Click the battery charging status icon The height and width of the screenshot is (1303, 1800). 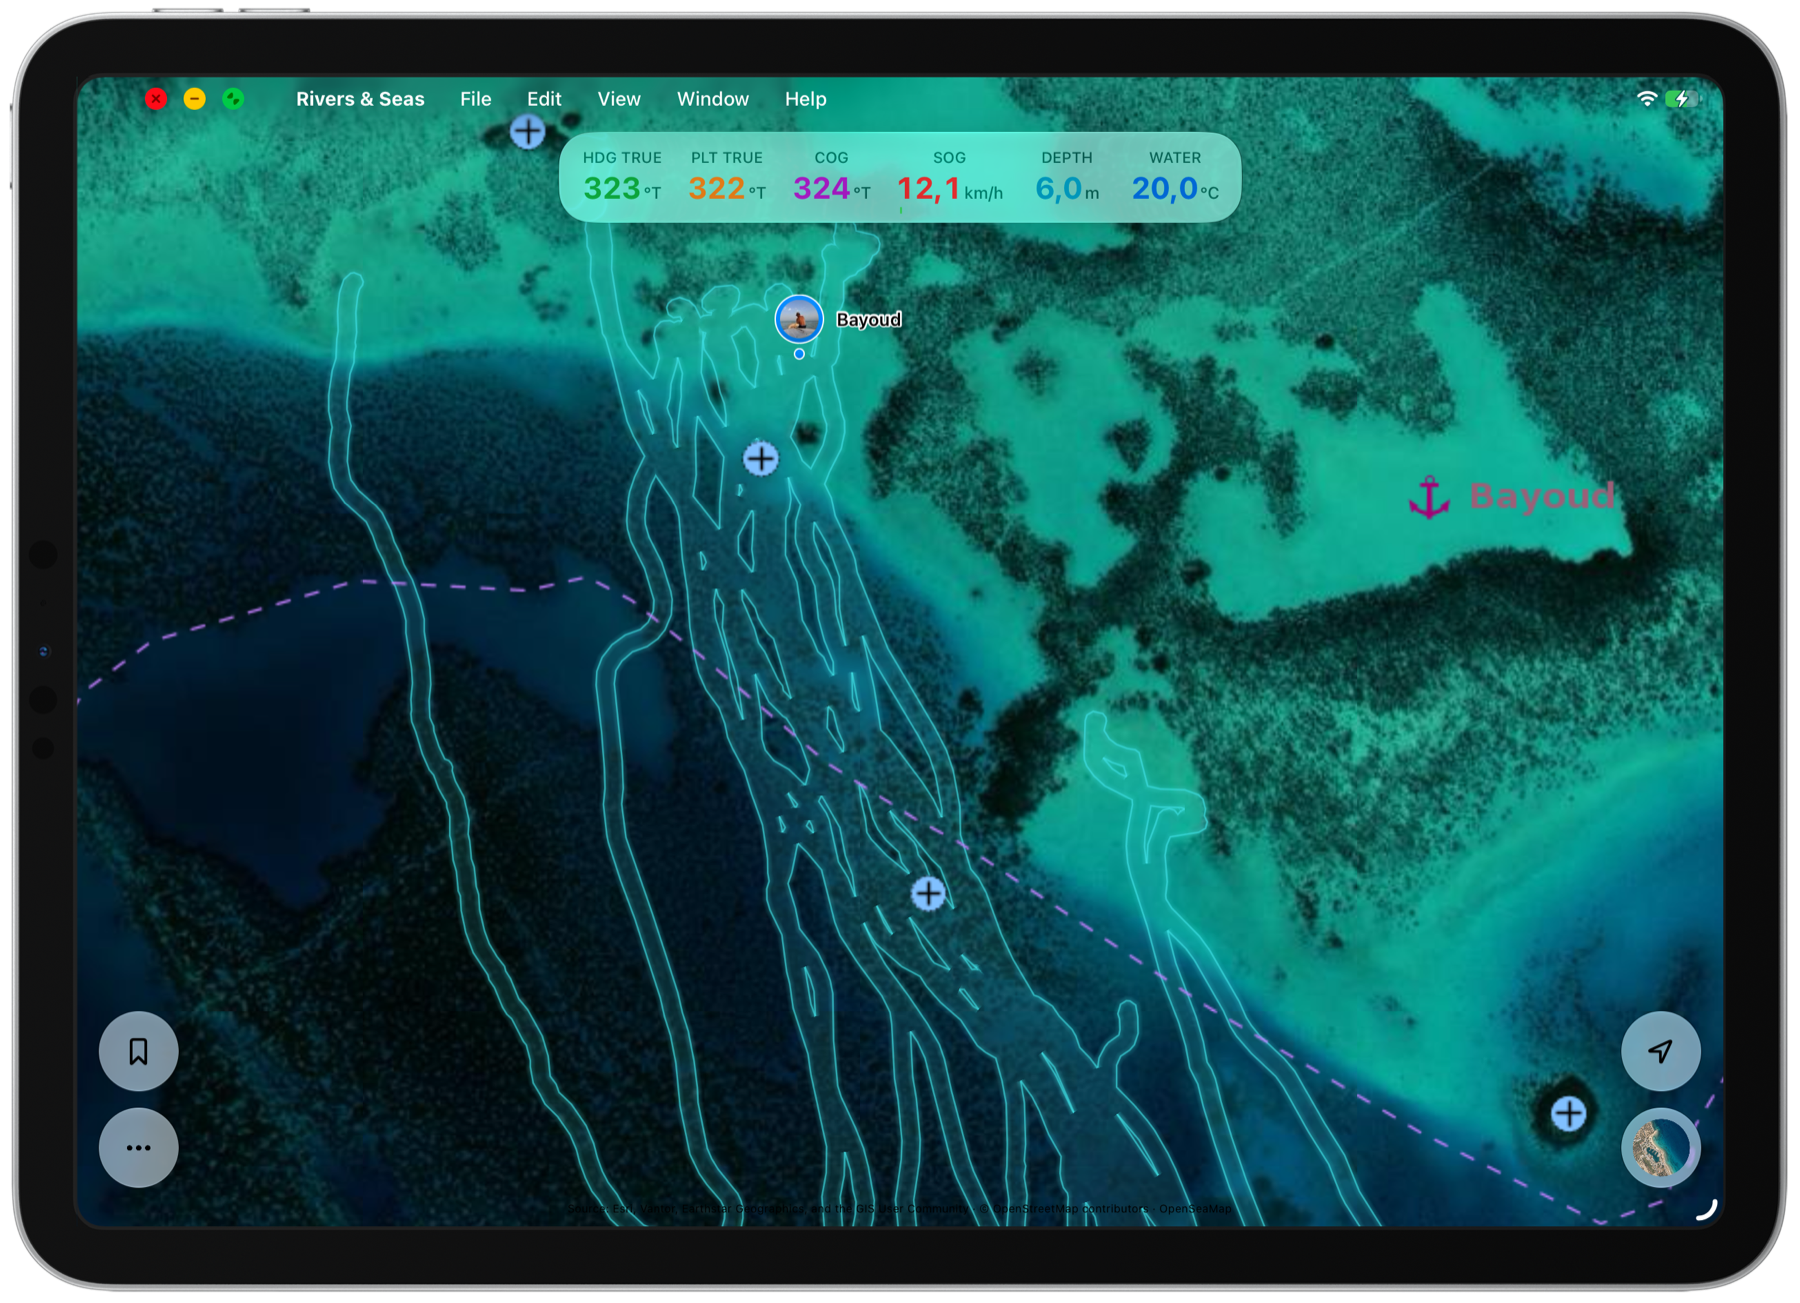[x=1683, y=98]
